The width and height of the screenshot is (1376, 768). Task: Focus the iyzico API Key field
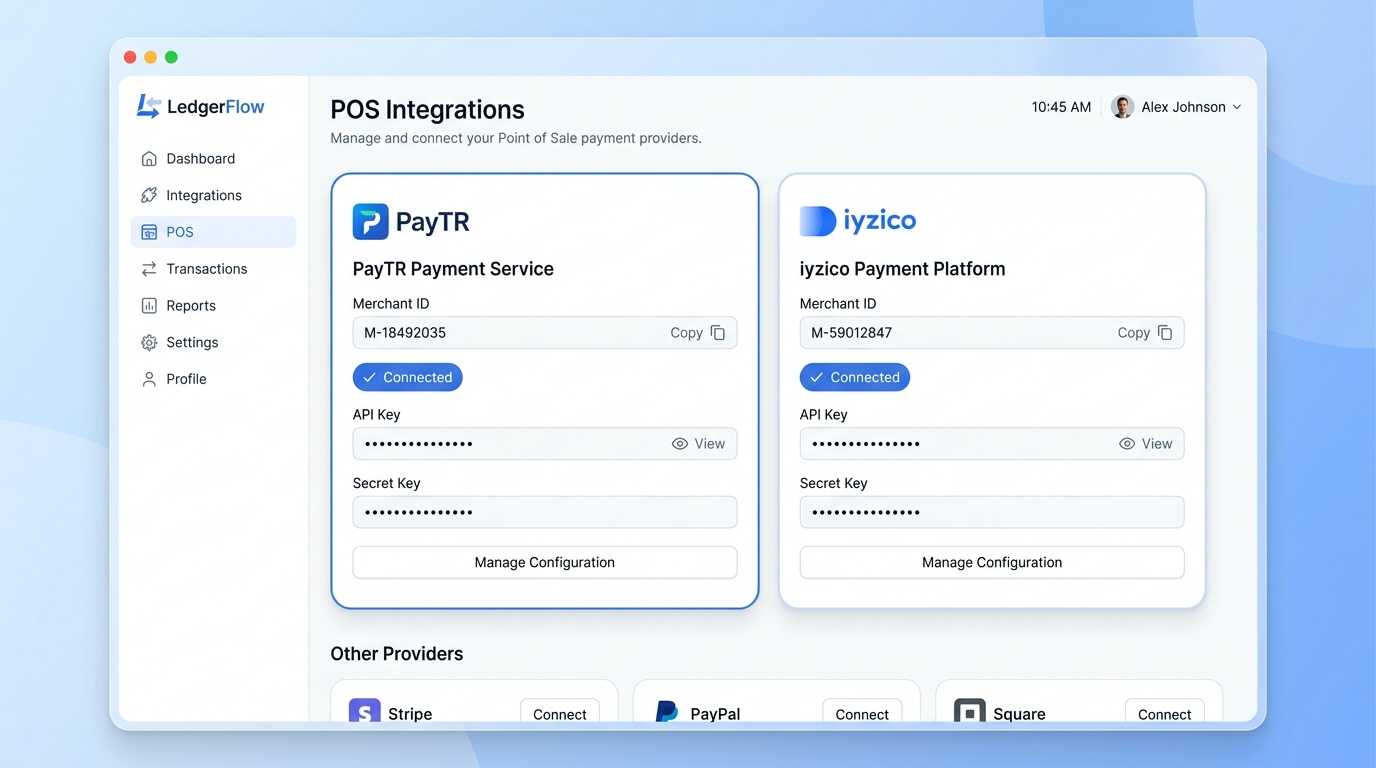992,444
